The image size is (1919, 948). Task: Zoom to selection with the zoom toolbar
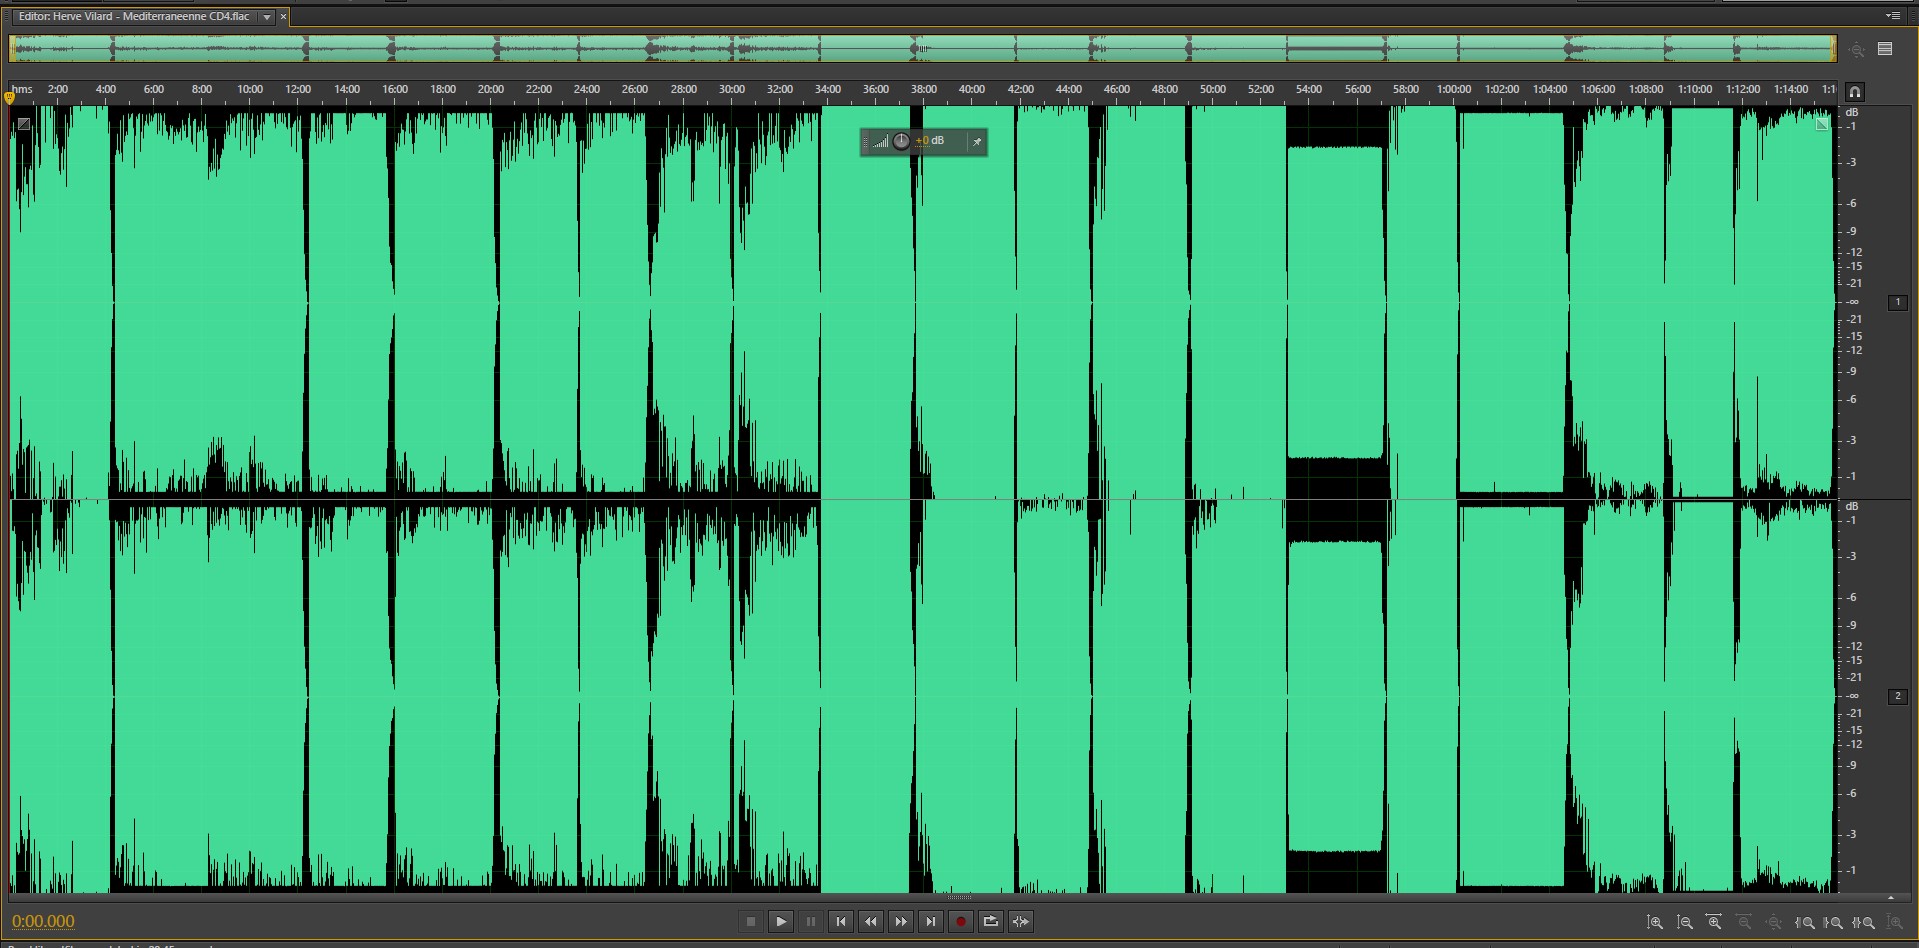coord(1864,923)
